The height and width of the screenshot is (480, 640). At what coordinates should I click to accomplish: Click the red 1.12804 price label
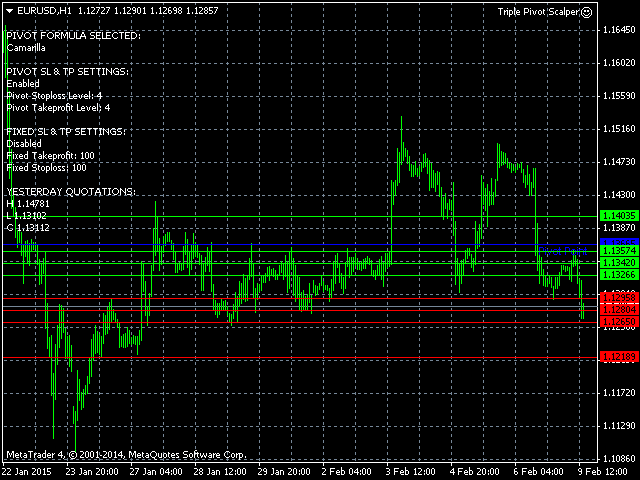pyautogui.click(x=619, y=310)
